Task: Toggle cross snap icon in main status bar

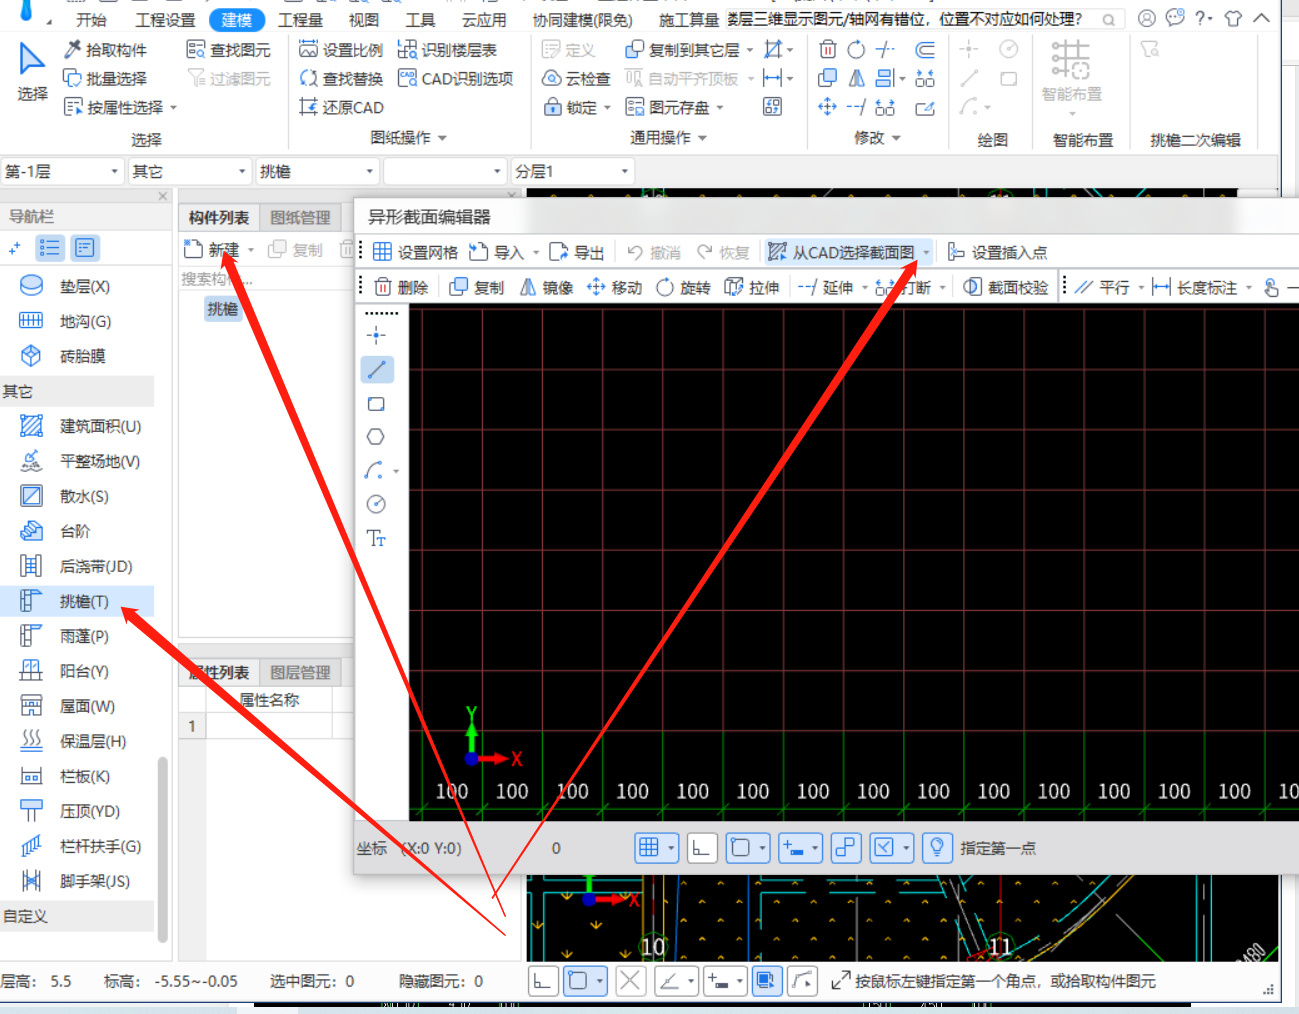Action: click(x=630, y=981)
